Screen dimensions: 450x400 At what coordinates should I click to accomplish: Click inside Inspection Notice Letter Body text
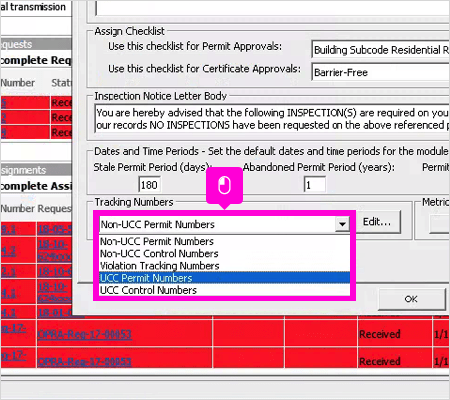pos(272,119)
